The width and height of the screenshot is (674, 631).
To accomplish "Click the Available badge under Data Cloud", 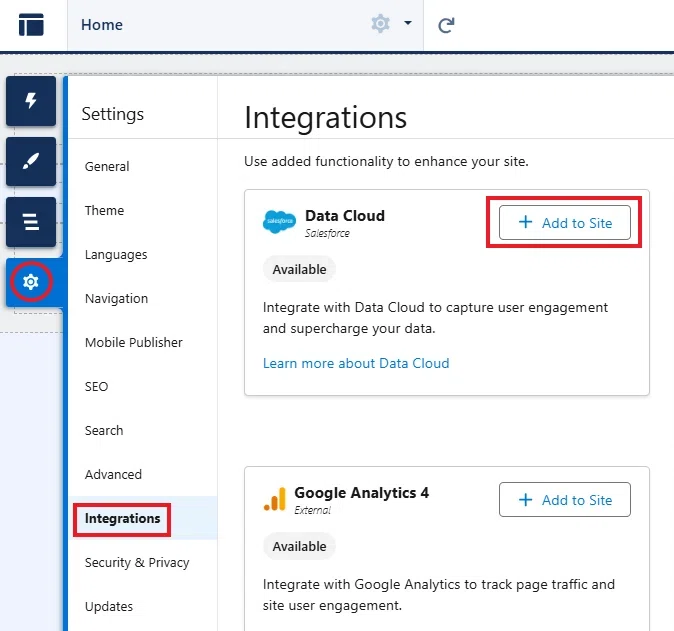I will pyautogui.click(x=299, y=269).
